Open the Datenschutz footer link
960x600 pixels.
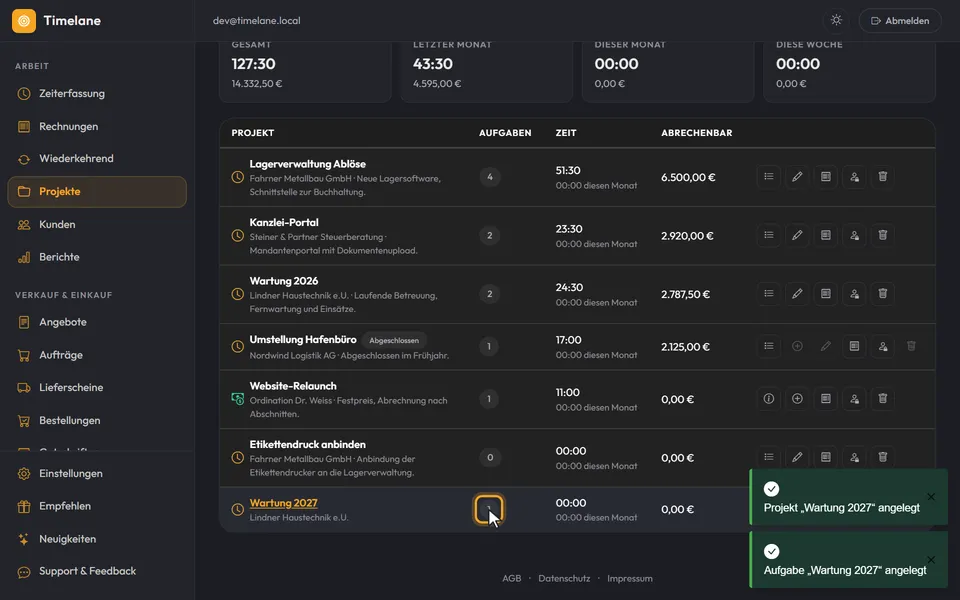tap(564, 579)
